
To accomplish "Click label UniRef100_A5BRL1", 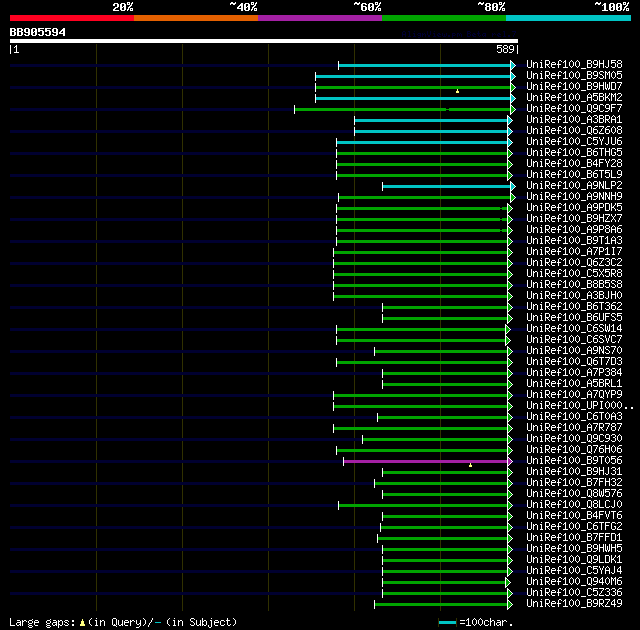I will (574, 384).
